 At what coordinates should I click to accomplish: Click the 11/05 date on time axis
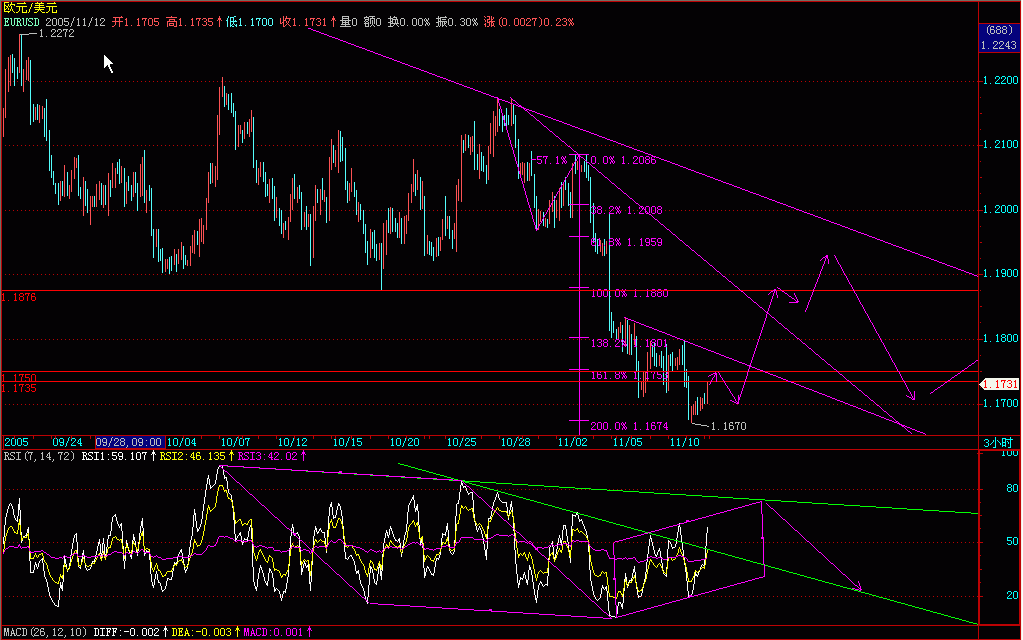click(x=628, y=442)
